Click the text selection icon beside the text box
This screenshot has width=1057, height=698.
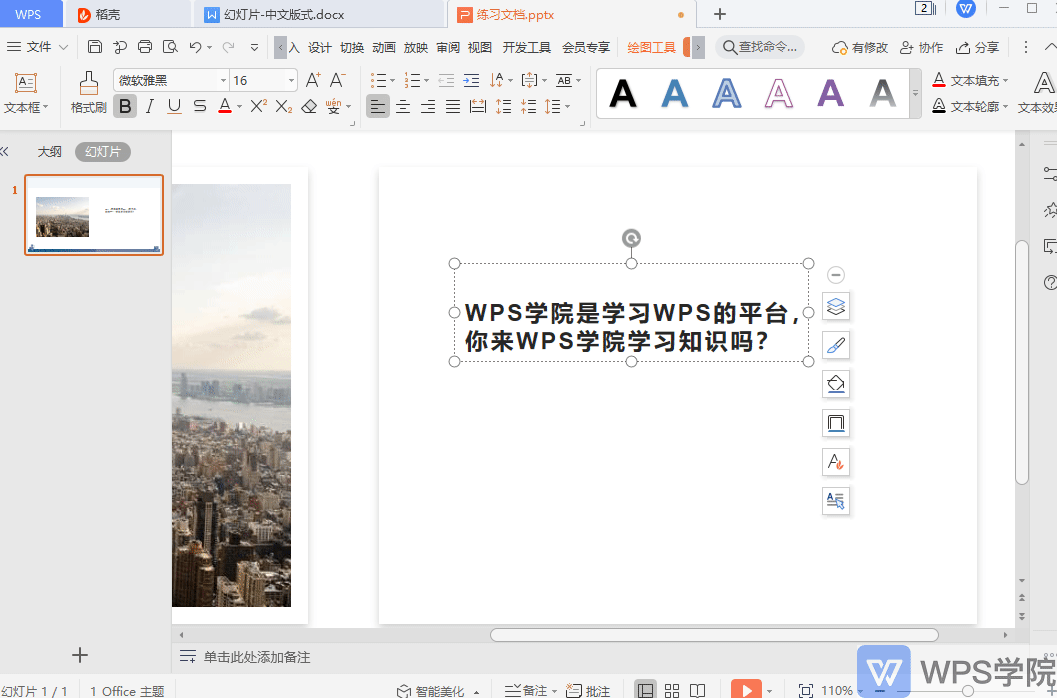pyautogui.click(x=836, y=501)
